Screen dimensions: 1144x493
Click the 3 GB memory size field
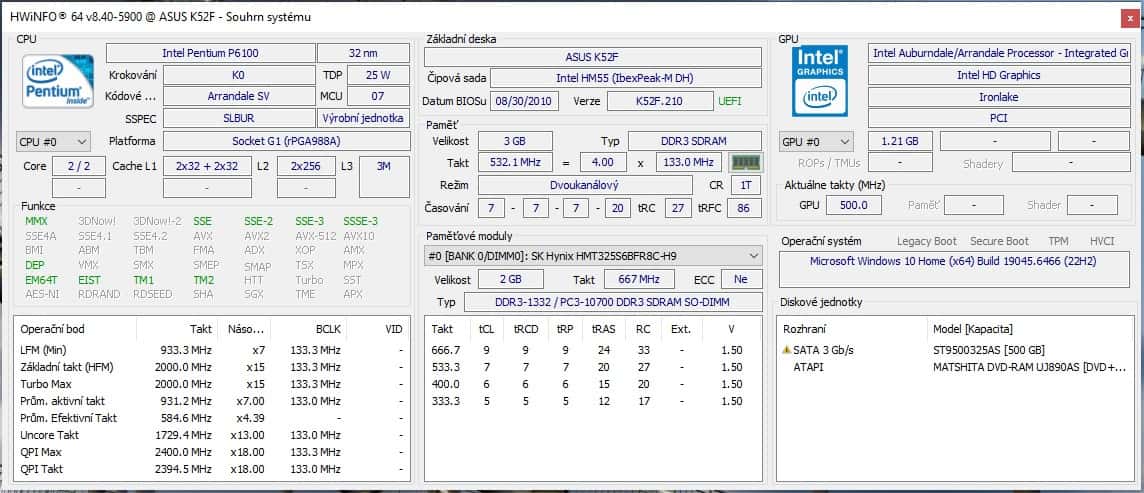515,141
